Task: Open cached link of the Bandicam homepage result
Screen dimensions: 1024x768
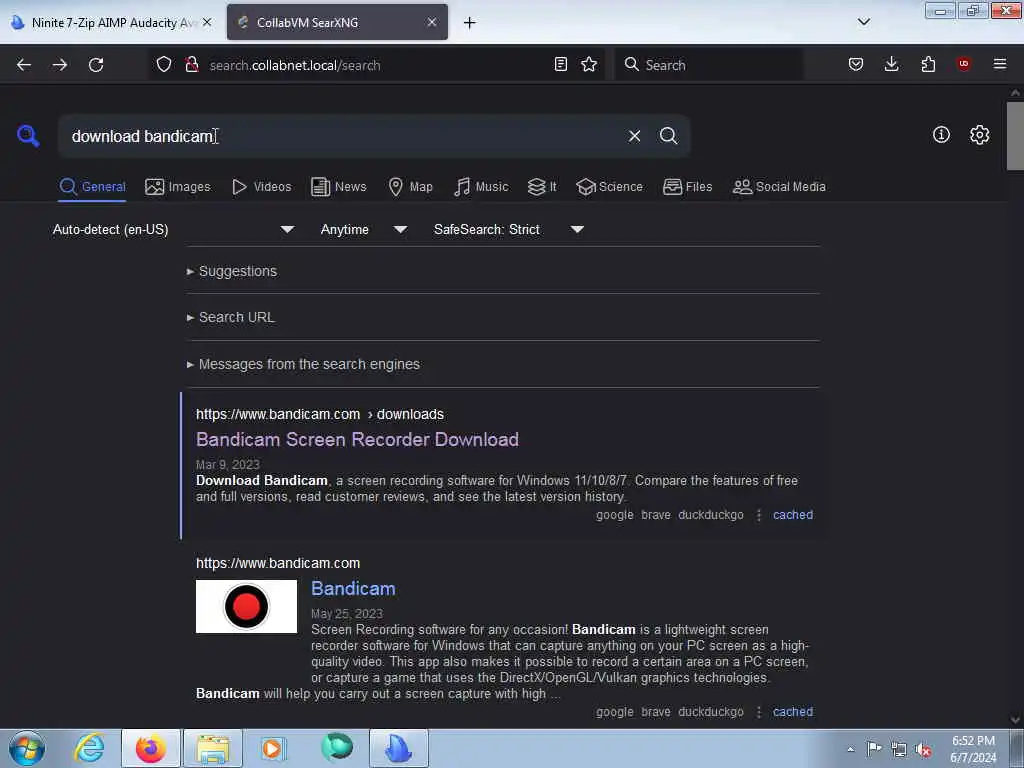Action: 793,712
